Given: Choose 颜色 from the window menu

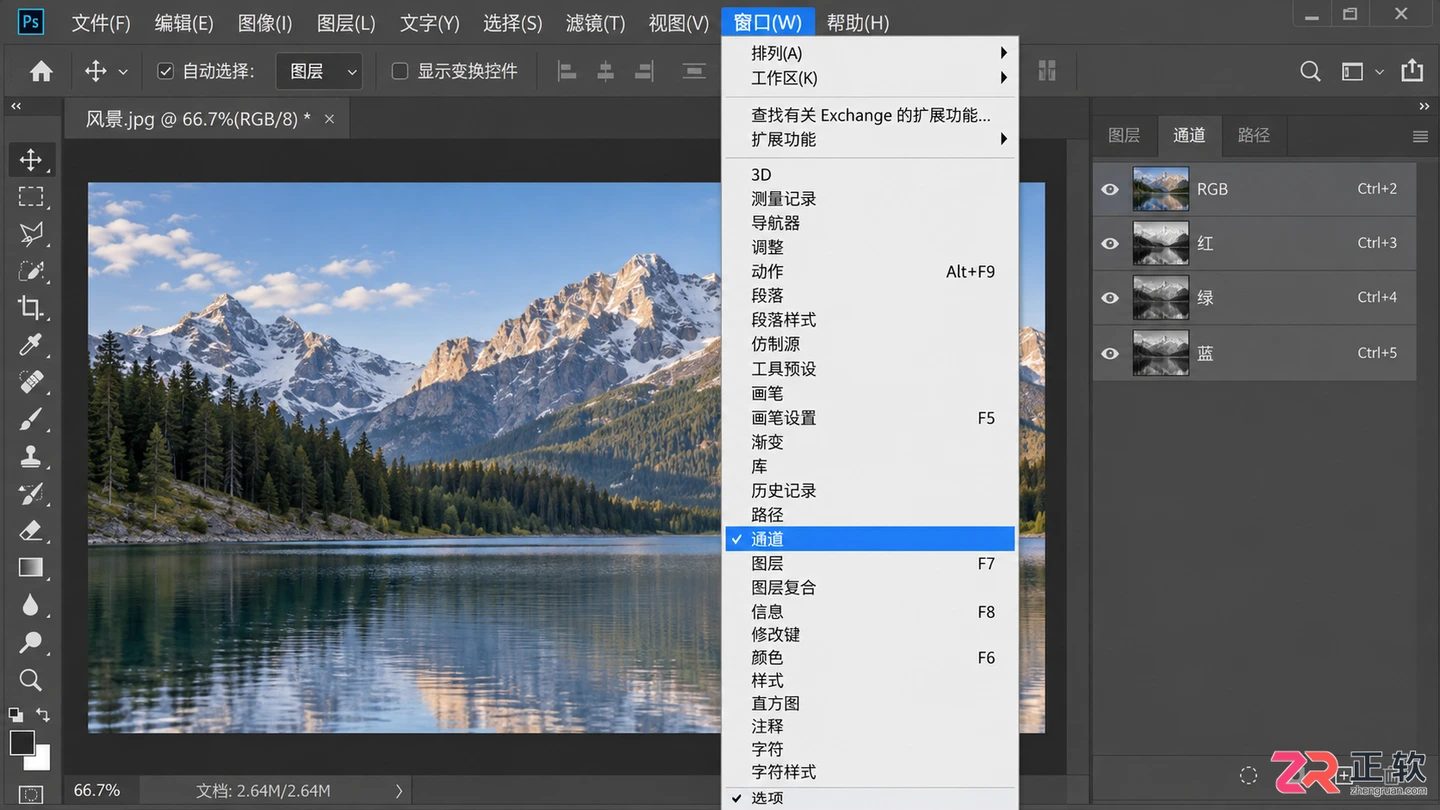Looking at the screenshot, I should click(x=870, y=657).
